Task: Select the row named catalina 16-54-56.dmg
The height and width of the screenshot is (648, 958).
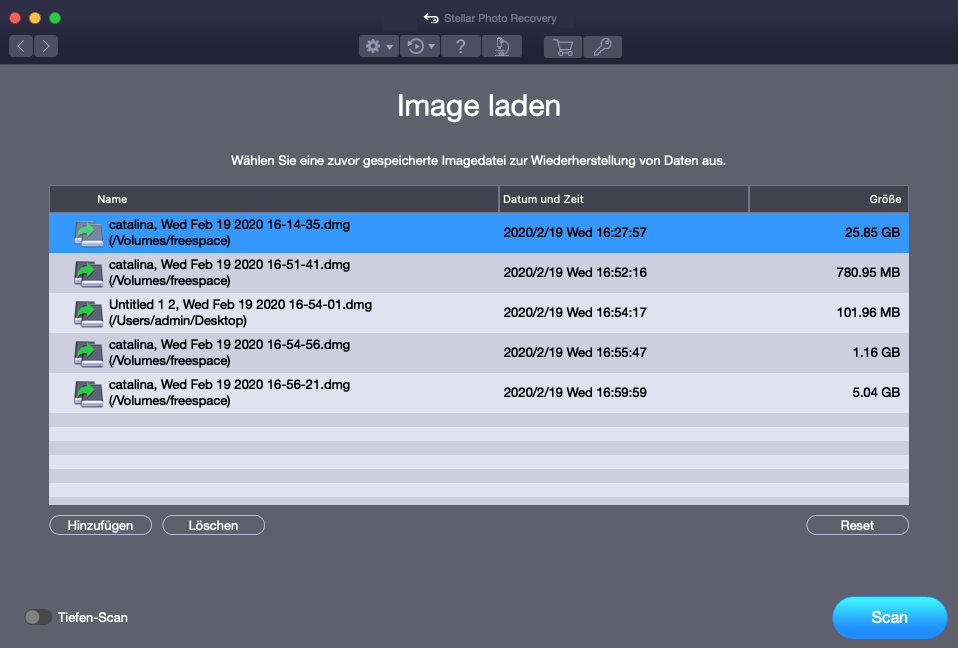Action: (479, 352)
